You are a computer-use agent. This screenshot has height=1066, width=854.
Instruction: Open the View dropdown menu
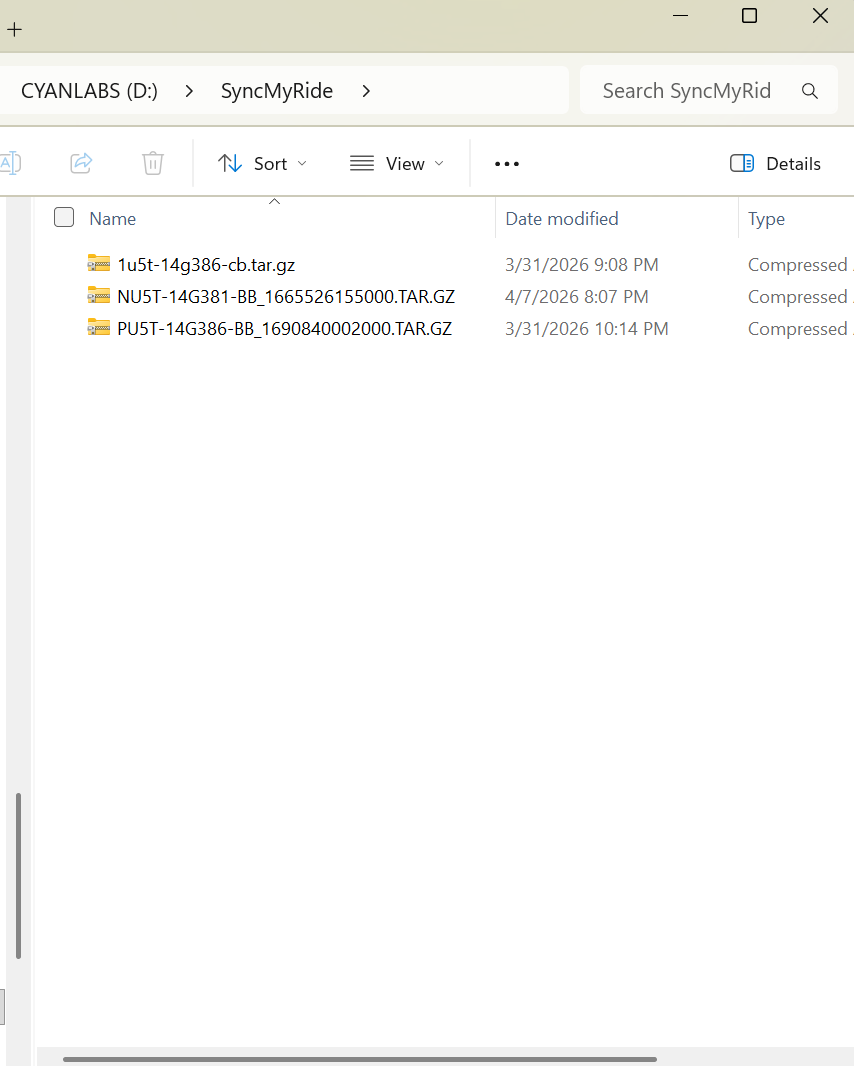point(397,164)
